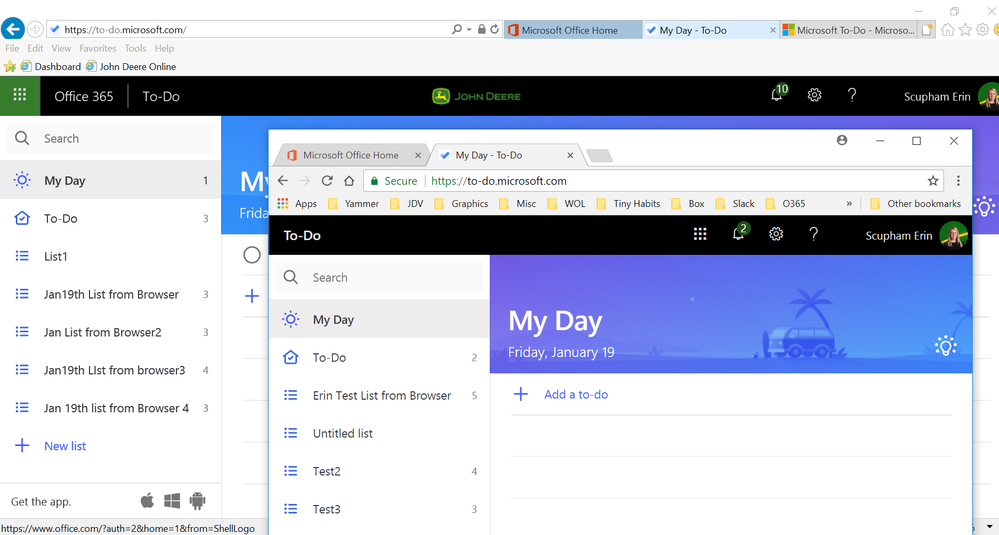Click Chrome address bar URL field
Image resolution: width=999 pixels, height=535 pixels.
[652, 181]
